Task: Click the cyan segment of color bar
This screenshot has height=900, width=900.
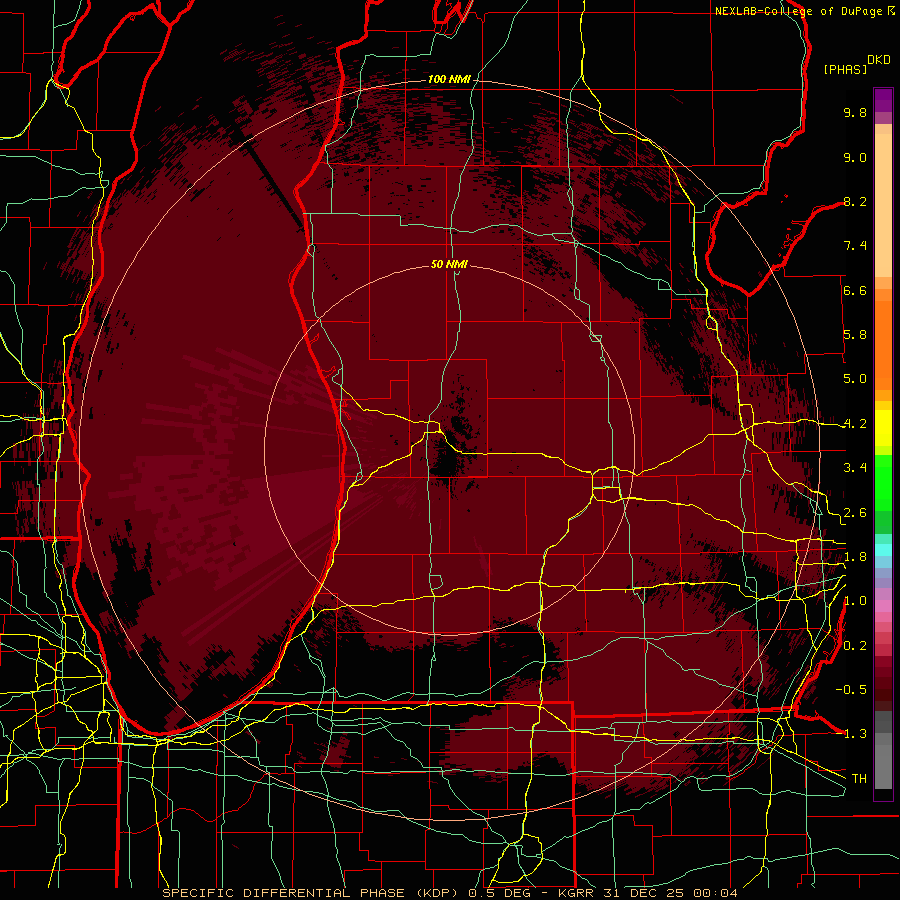Action: pyautogui.click(x=883, y=550)
